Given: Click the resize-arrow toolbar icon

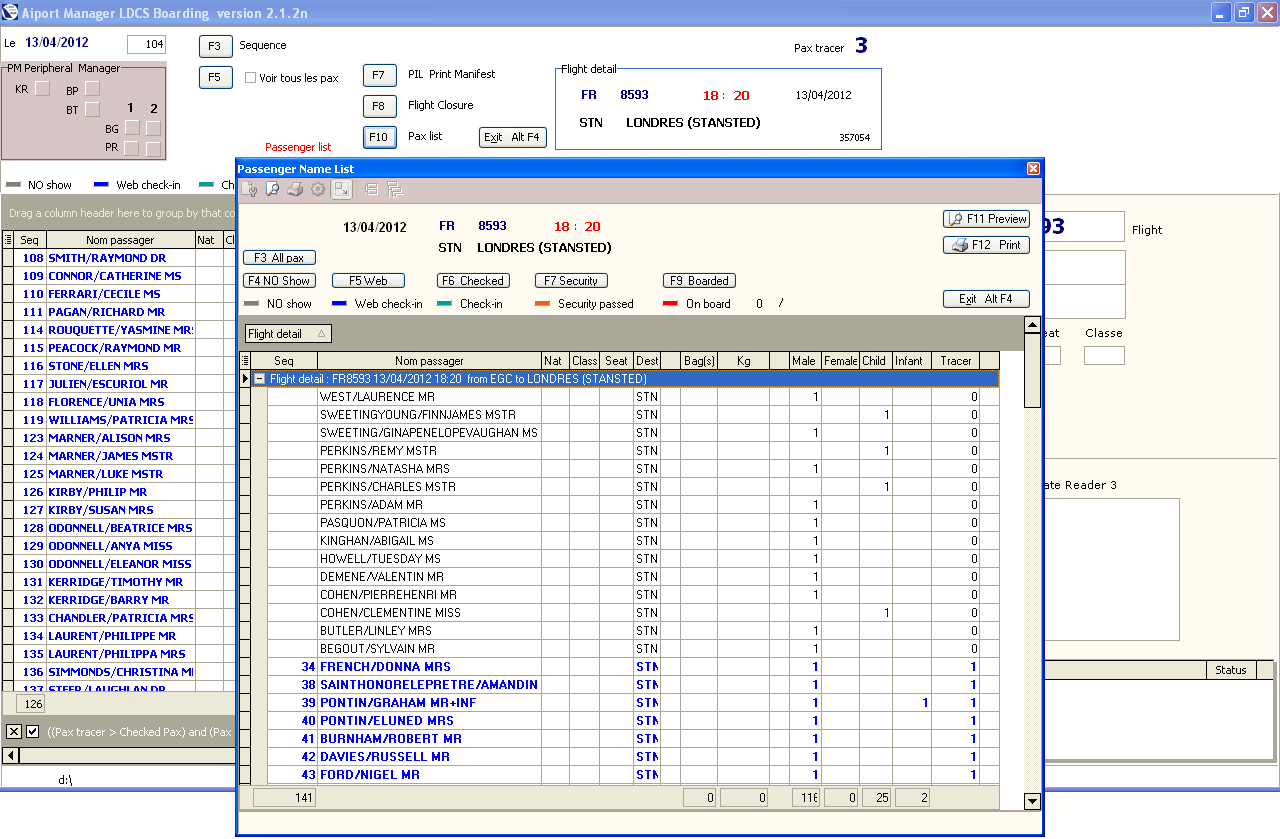Looking at the screenshot, I should click(x=342, y=189).
